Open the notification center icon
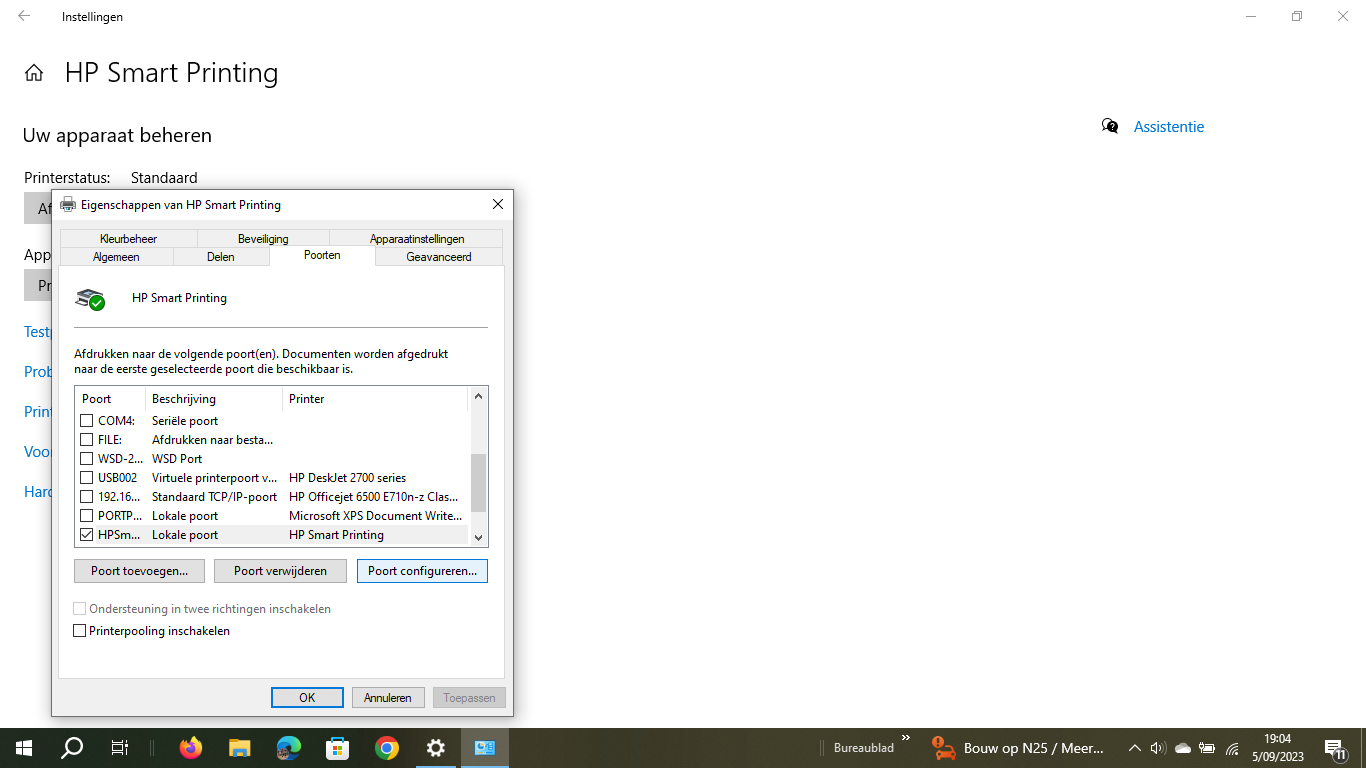This screenshot has height=768, width=1366. (1334, 748)
